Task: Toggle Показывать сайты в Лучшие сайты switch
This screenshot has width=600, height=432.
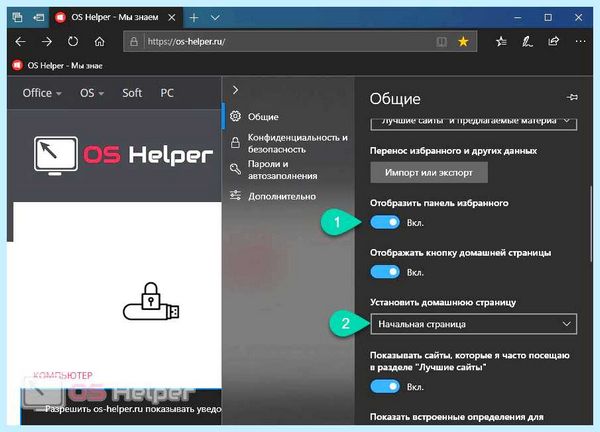Action: click(x=385, y=386)
